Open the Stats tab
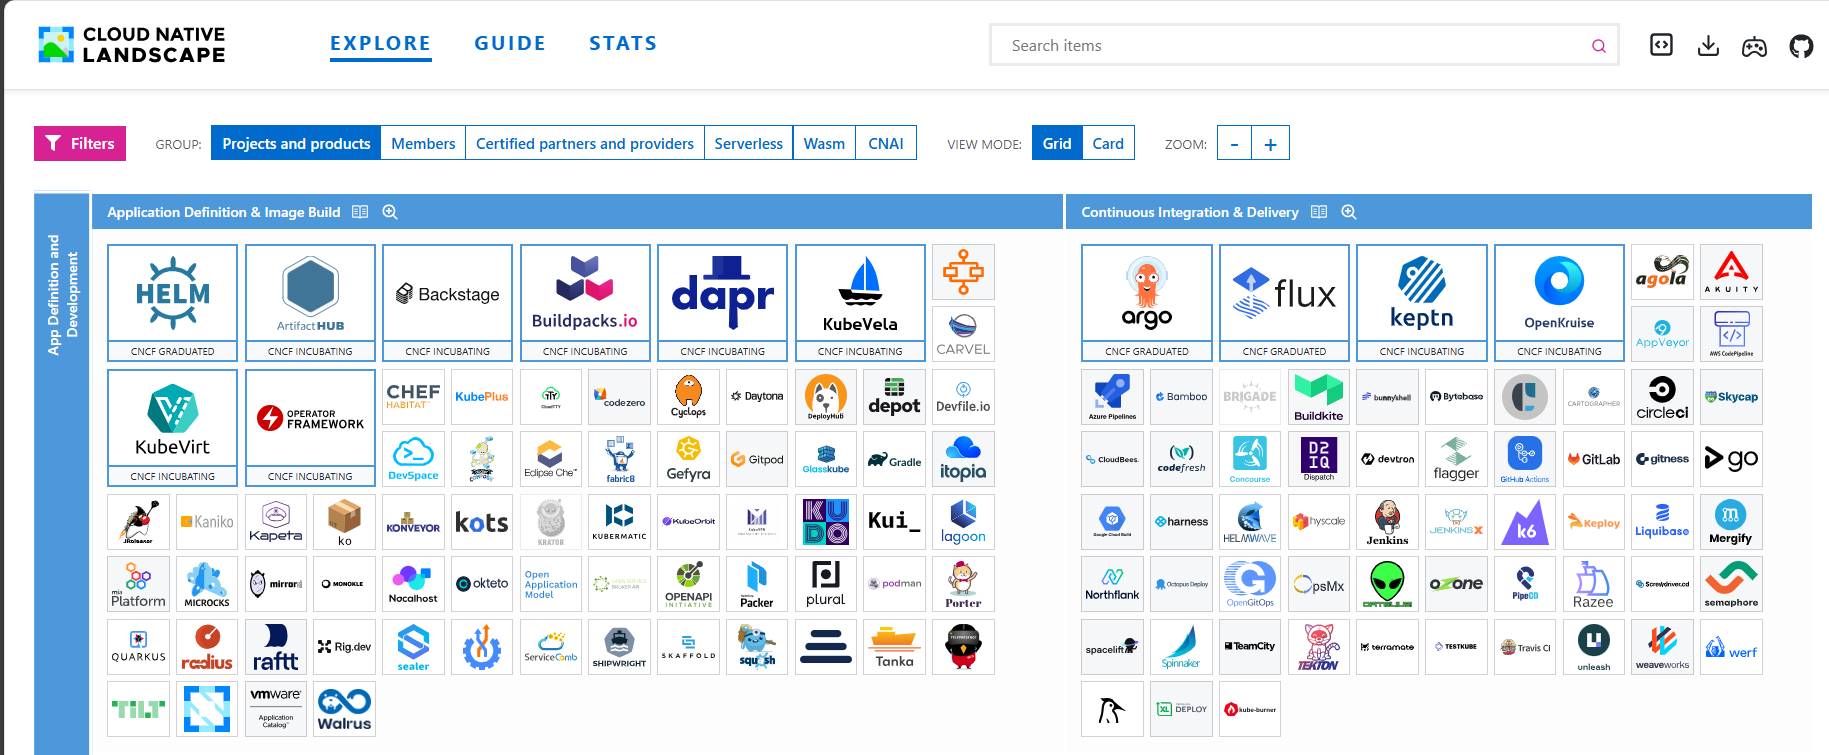 [x=623, y=44]
